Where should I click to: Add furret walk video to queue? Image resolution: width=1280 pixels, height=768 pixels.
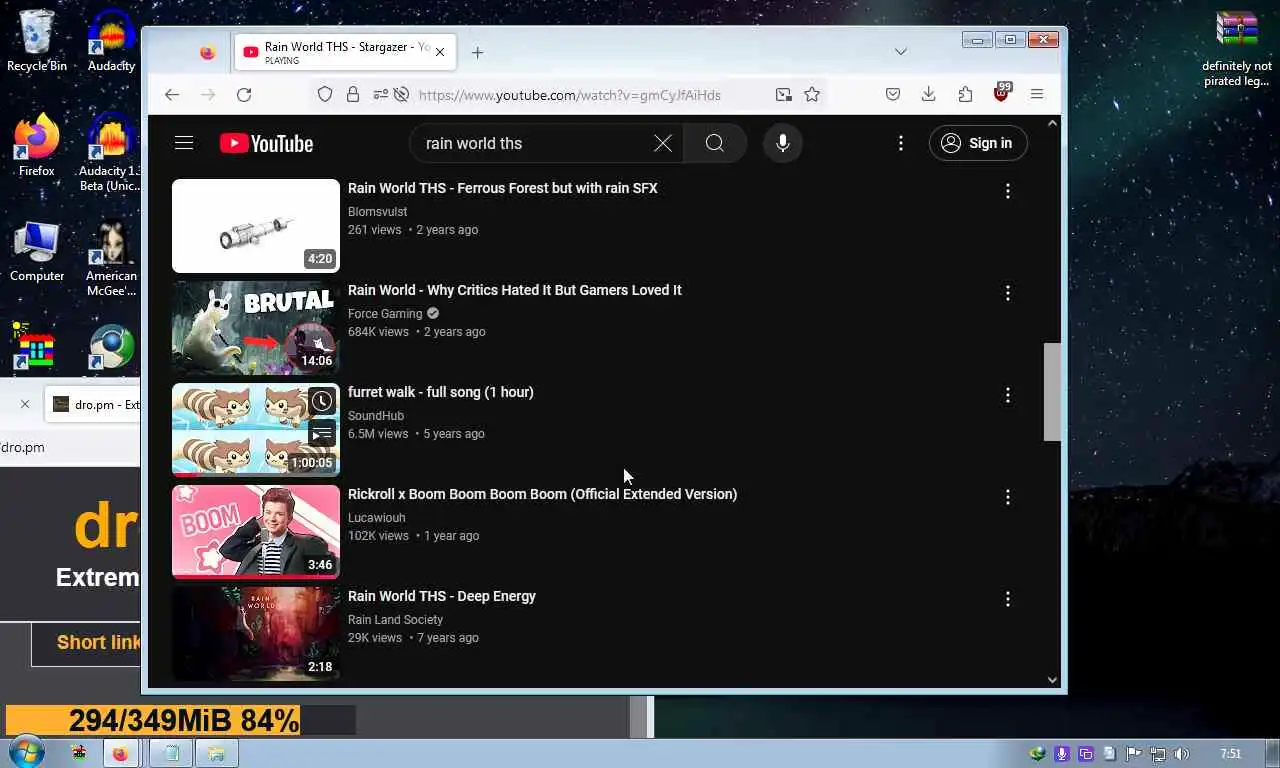pos(322,434)
